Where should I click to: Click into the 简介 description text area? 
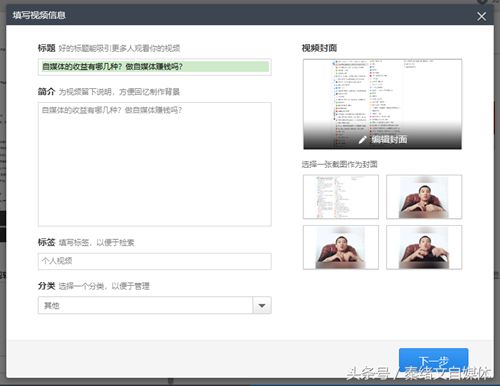[x=155, y=164]
